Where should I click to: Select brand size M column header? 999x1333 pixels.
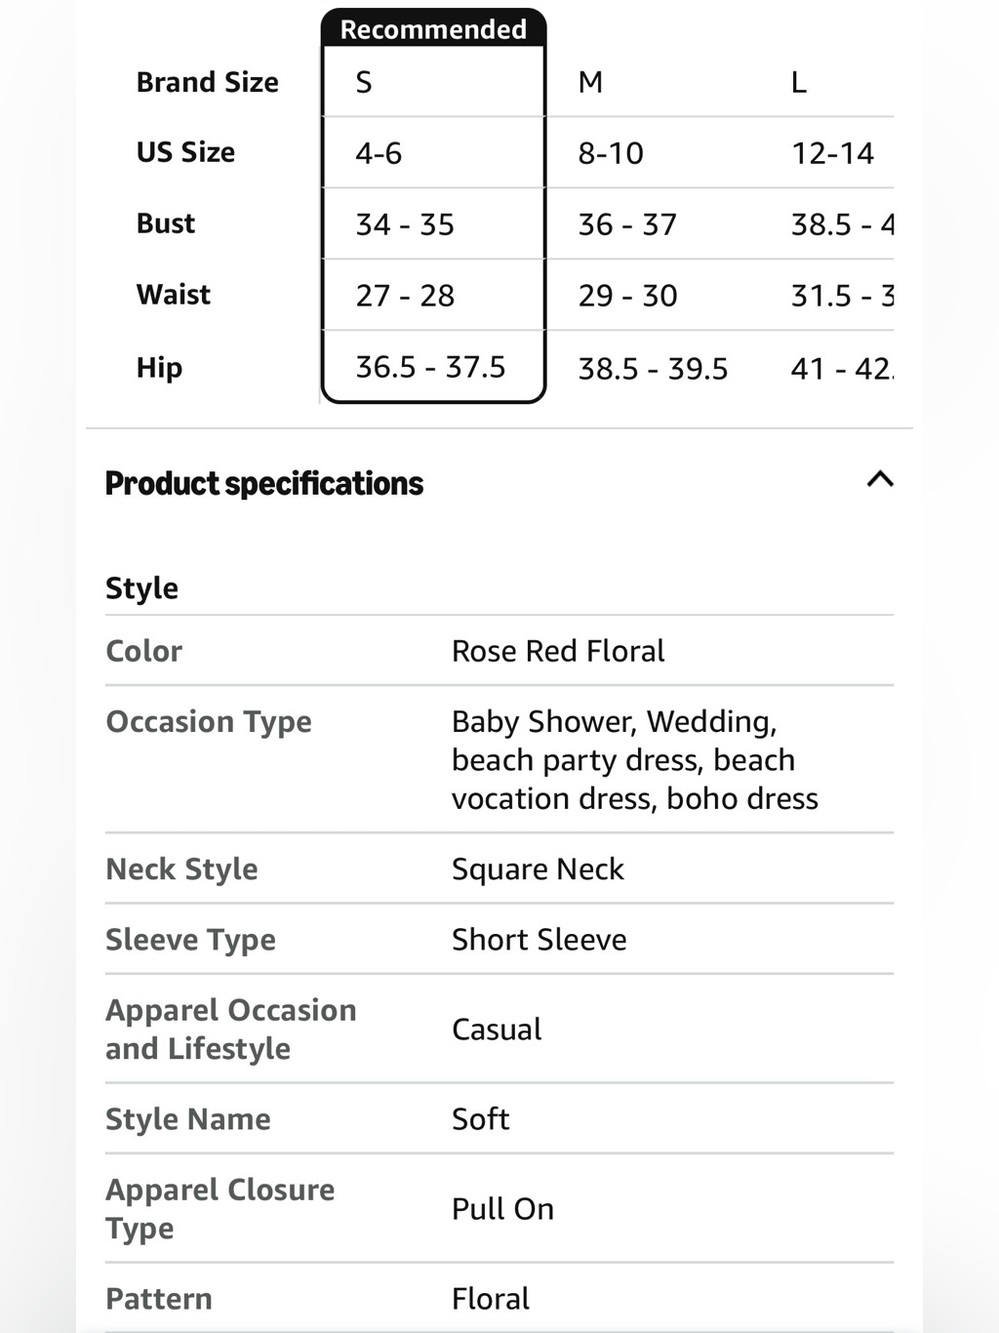590,82
